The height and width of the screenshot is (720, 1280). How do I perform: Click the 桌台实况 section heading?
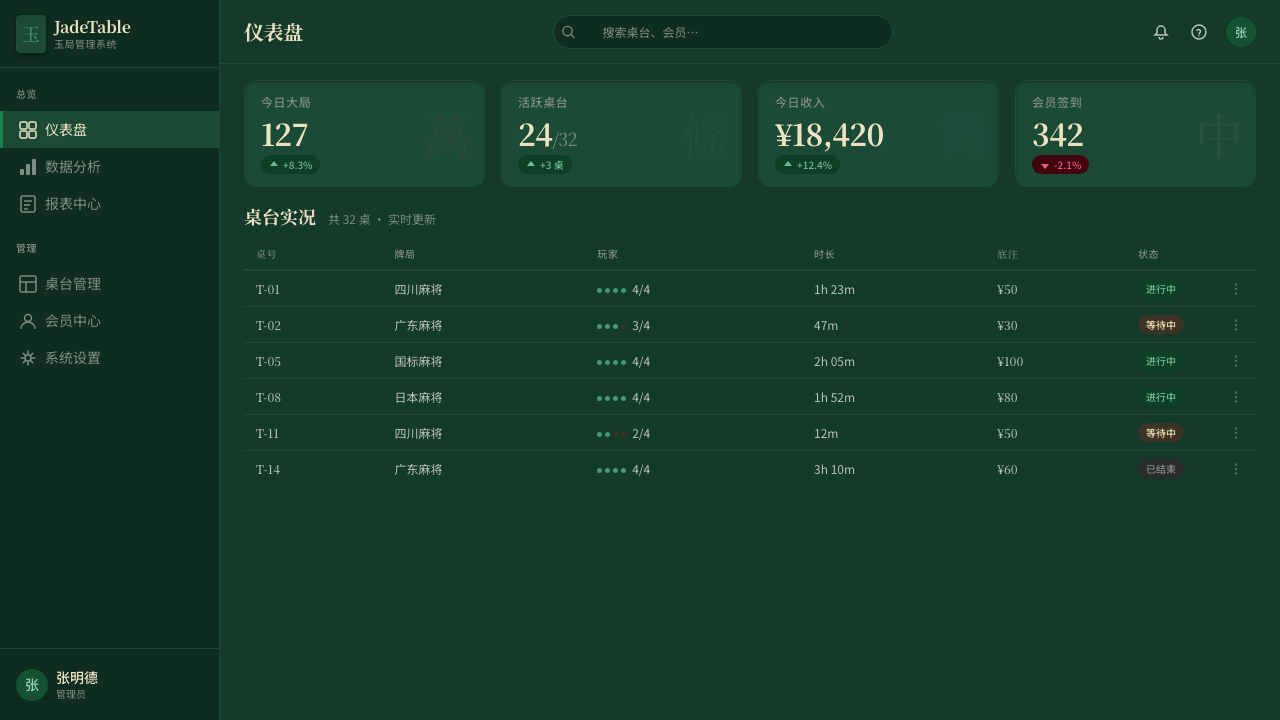tap(280, 217)
